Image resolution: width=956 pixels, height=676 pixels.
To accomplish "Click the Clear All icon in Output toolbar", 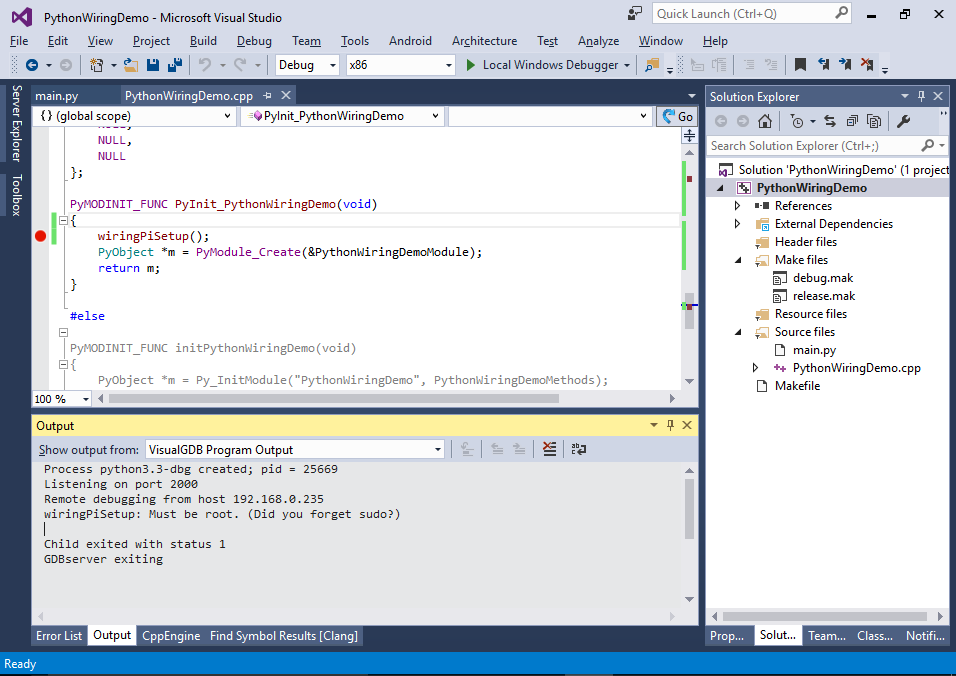I will point(549,450).
